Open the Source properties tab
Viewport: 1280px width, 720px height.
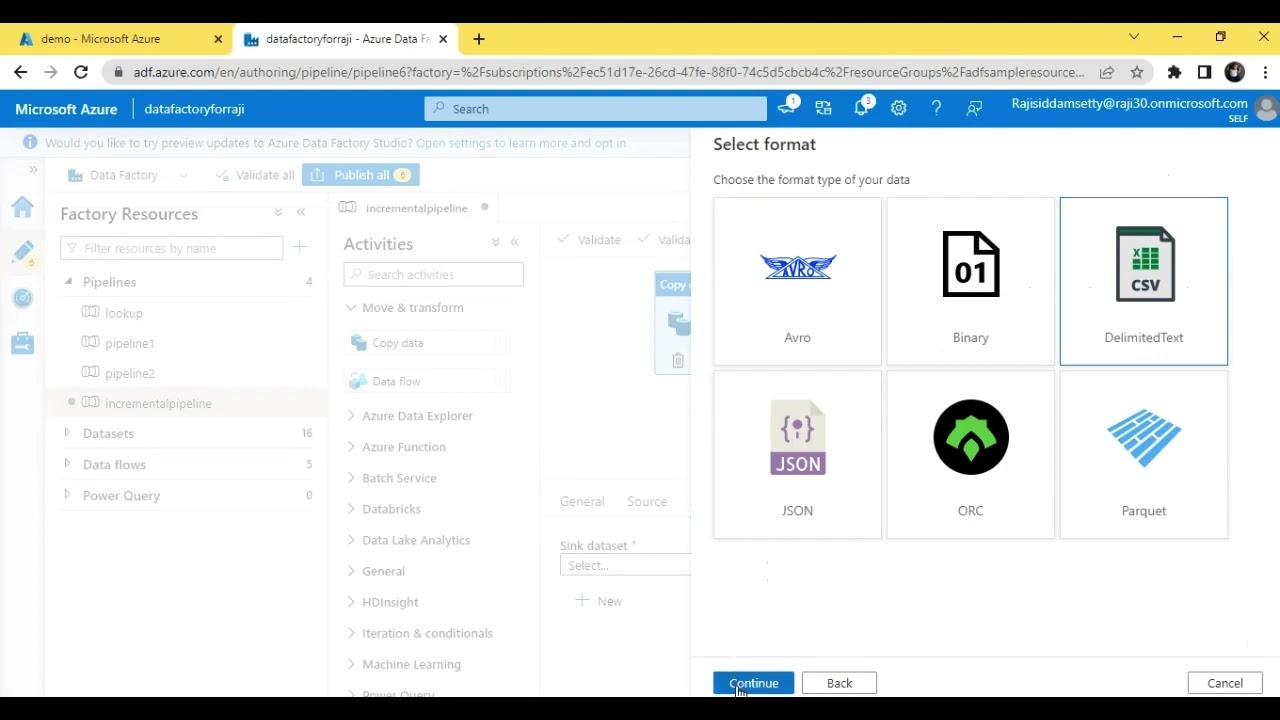[647, 502]
